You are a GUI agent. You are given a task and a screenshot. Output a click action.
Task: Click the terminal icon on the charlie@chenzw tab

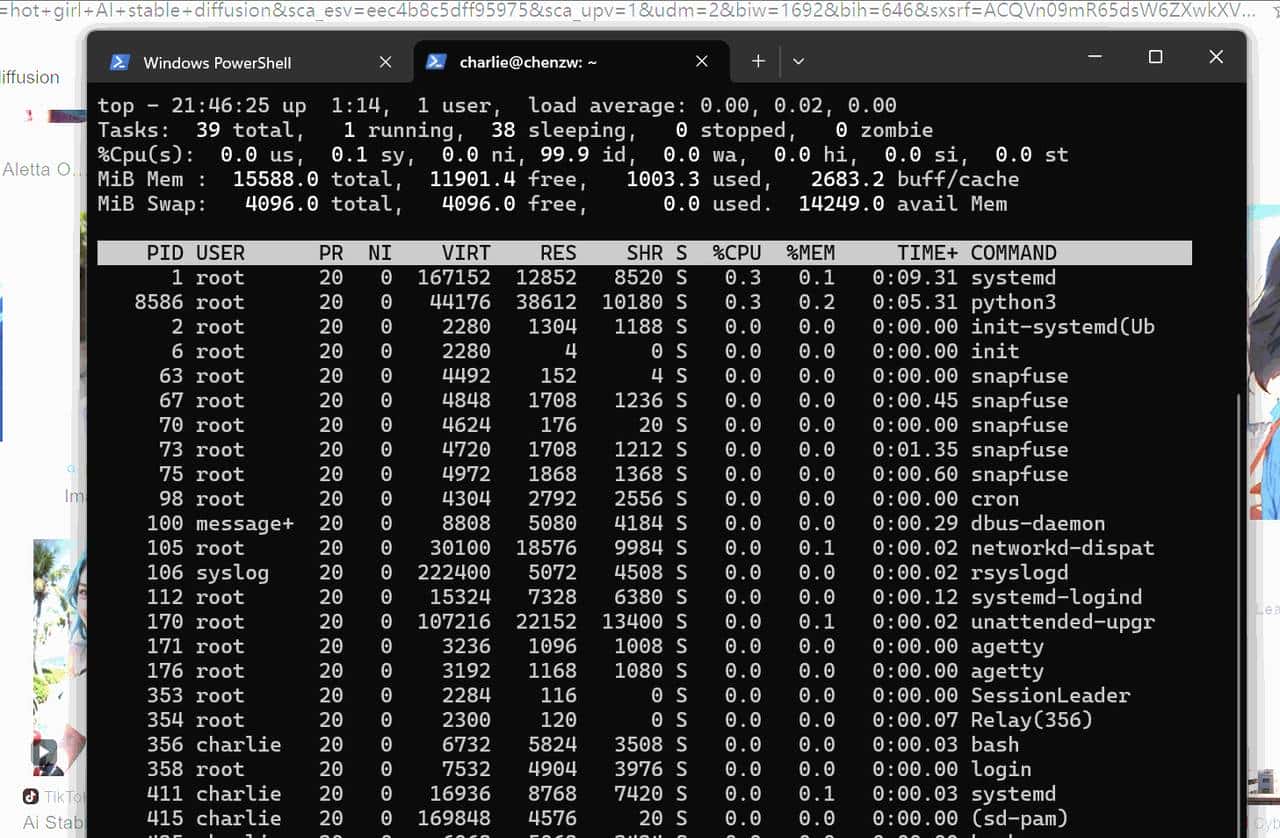[x=436, y=61]
